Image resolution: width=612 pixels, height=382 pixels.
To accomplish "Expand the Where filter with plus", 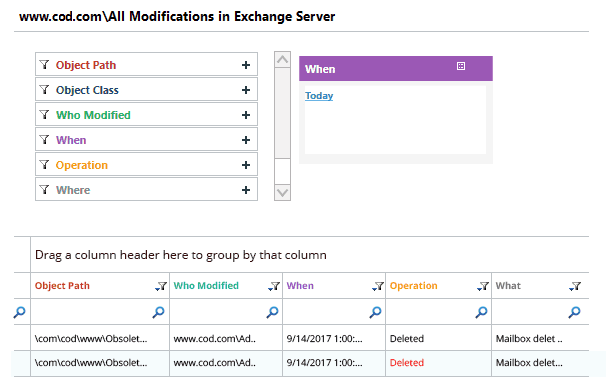I will [246, 190].
